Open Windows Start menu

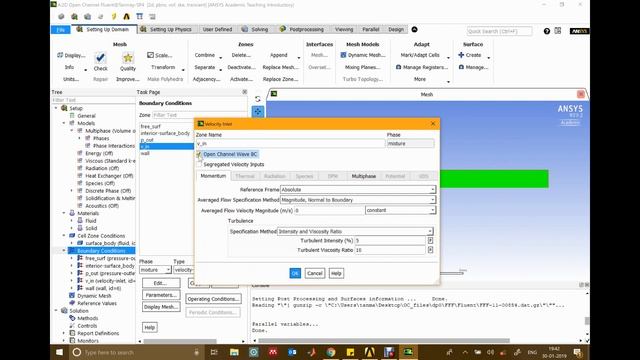[x=60, y=352]
